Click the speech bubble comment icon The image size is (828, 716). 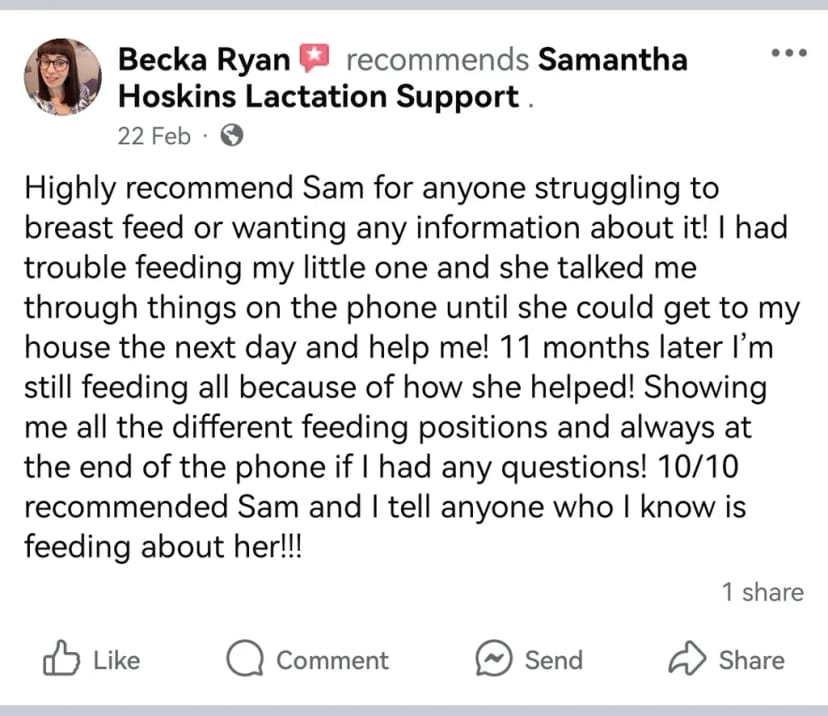(245, 658)
